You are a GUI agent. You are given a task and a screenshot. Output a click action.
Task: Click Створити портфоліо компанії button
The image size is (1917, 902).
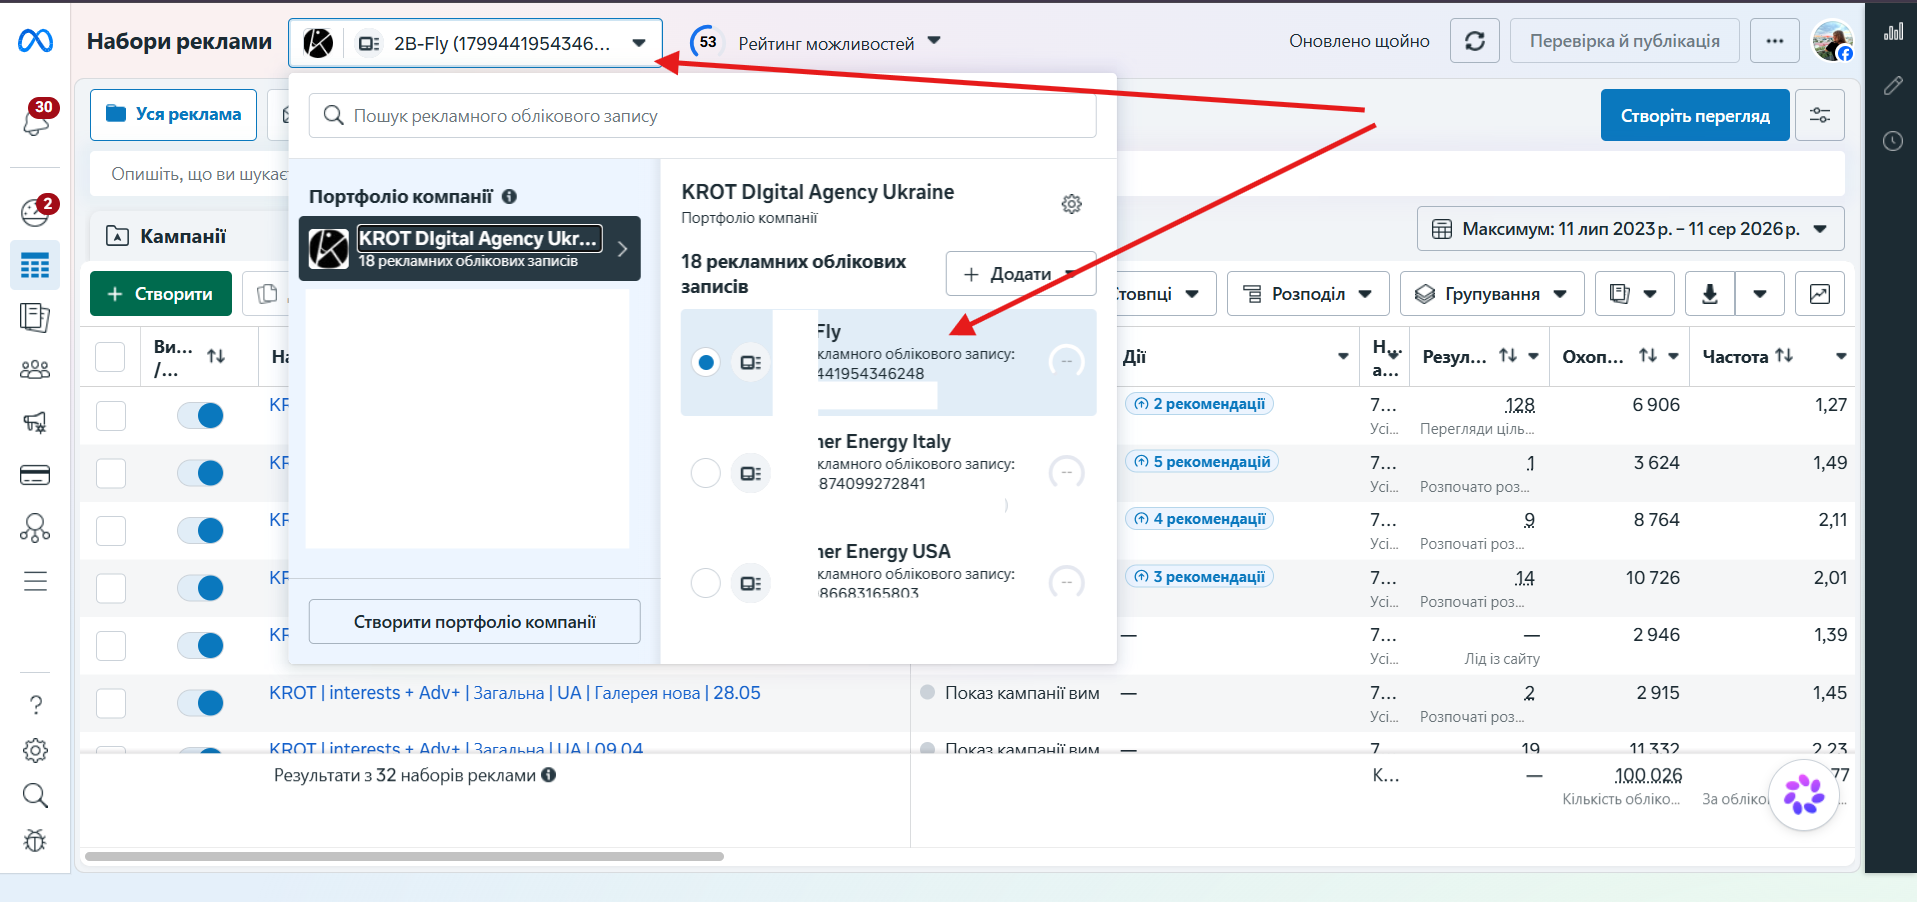click(x=475, y=622)
